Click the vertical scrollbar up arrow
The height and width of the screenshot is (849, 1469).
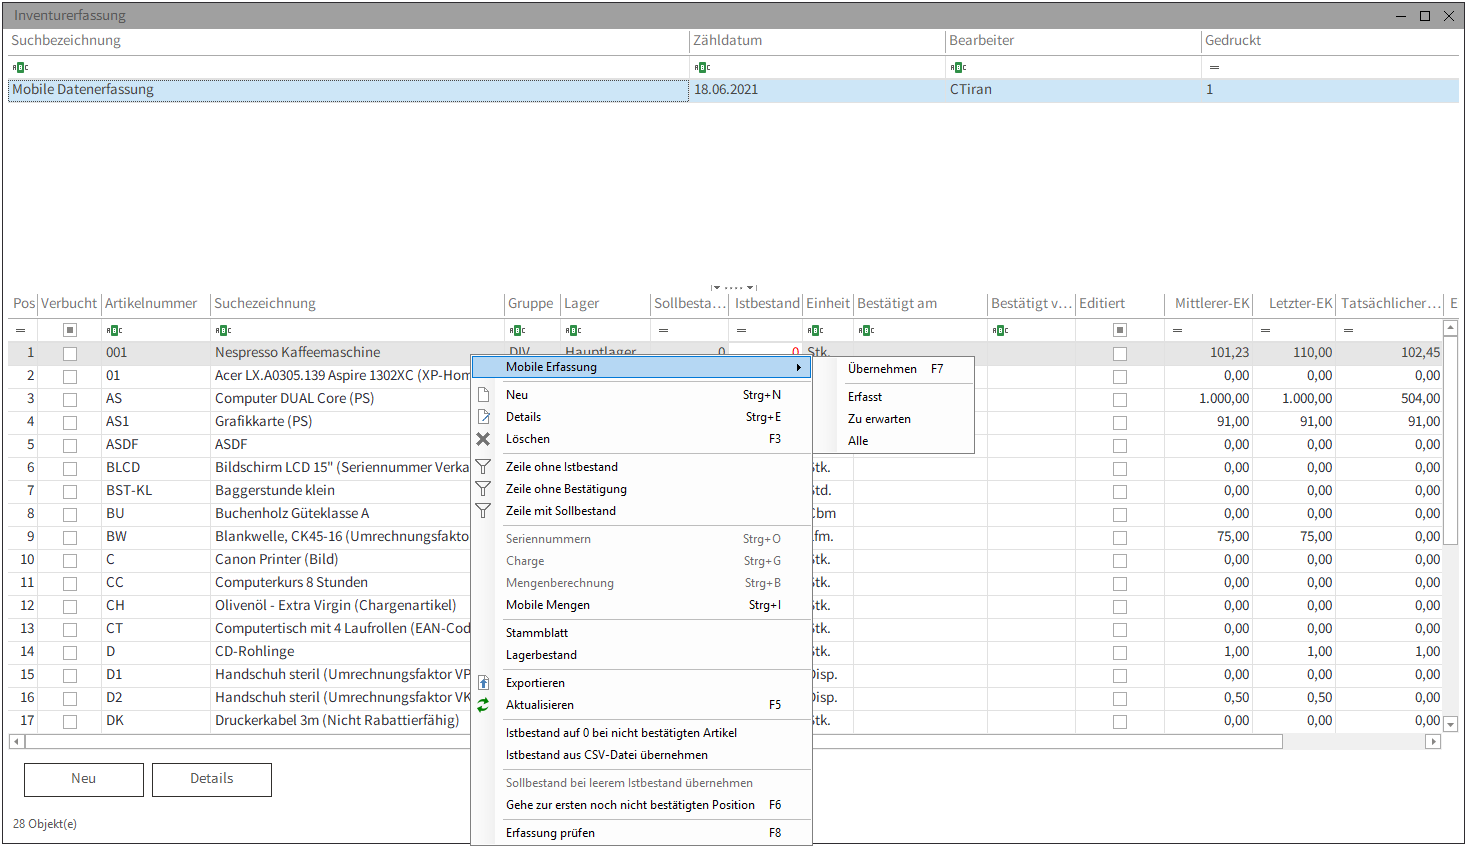pos(1451,328)
